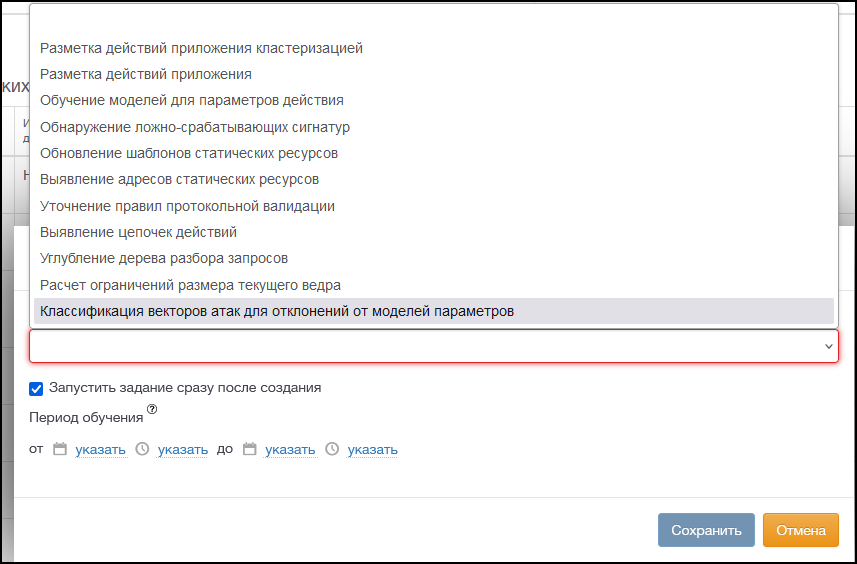Click the start date calendar icon after "от"
The image size is (857, 564).
60,449
